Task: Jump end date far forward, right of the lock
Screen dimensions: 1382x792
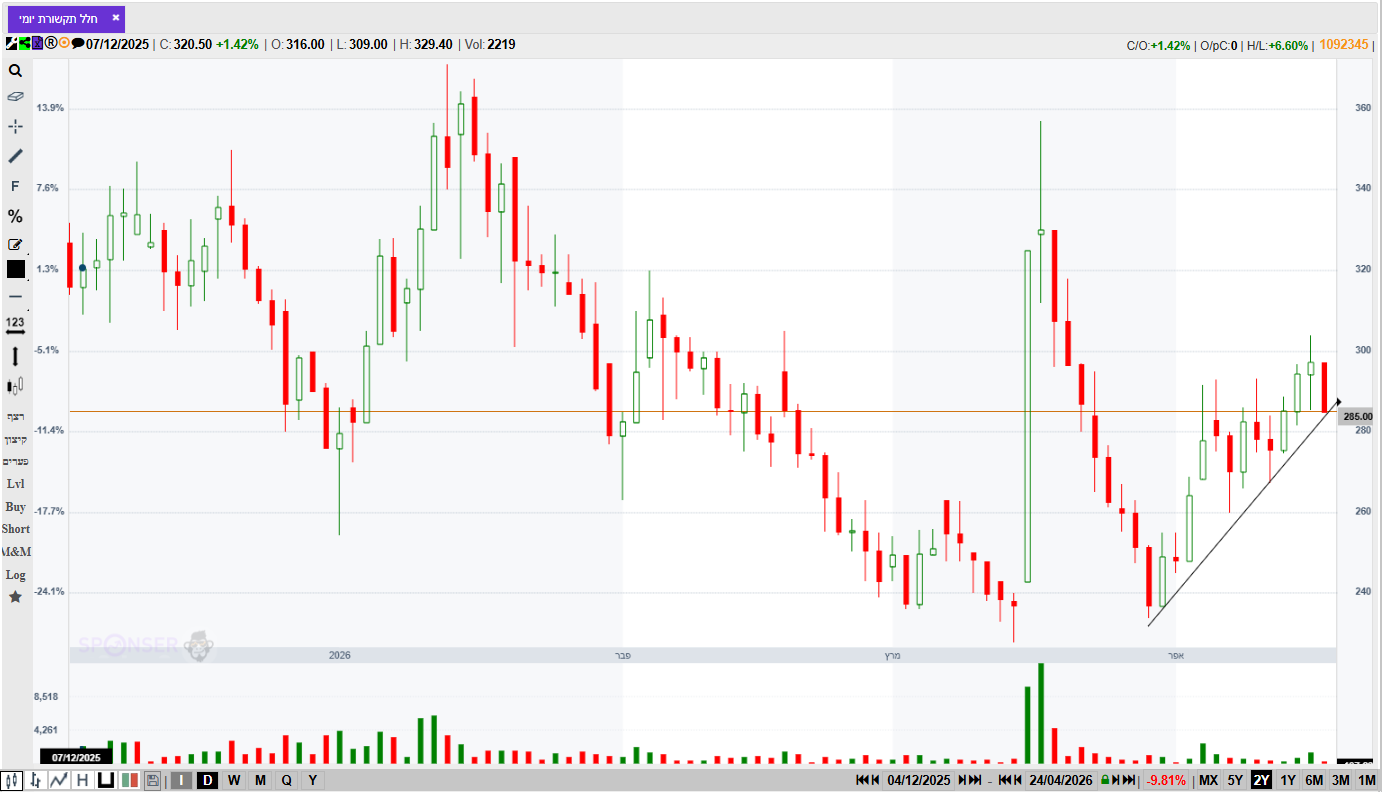Action: coord(1129,780)
